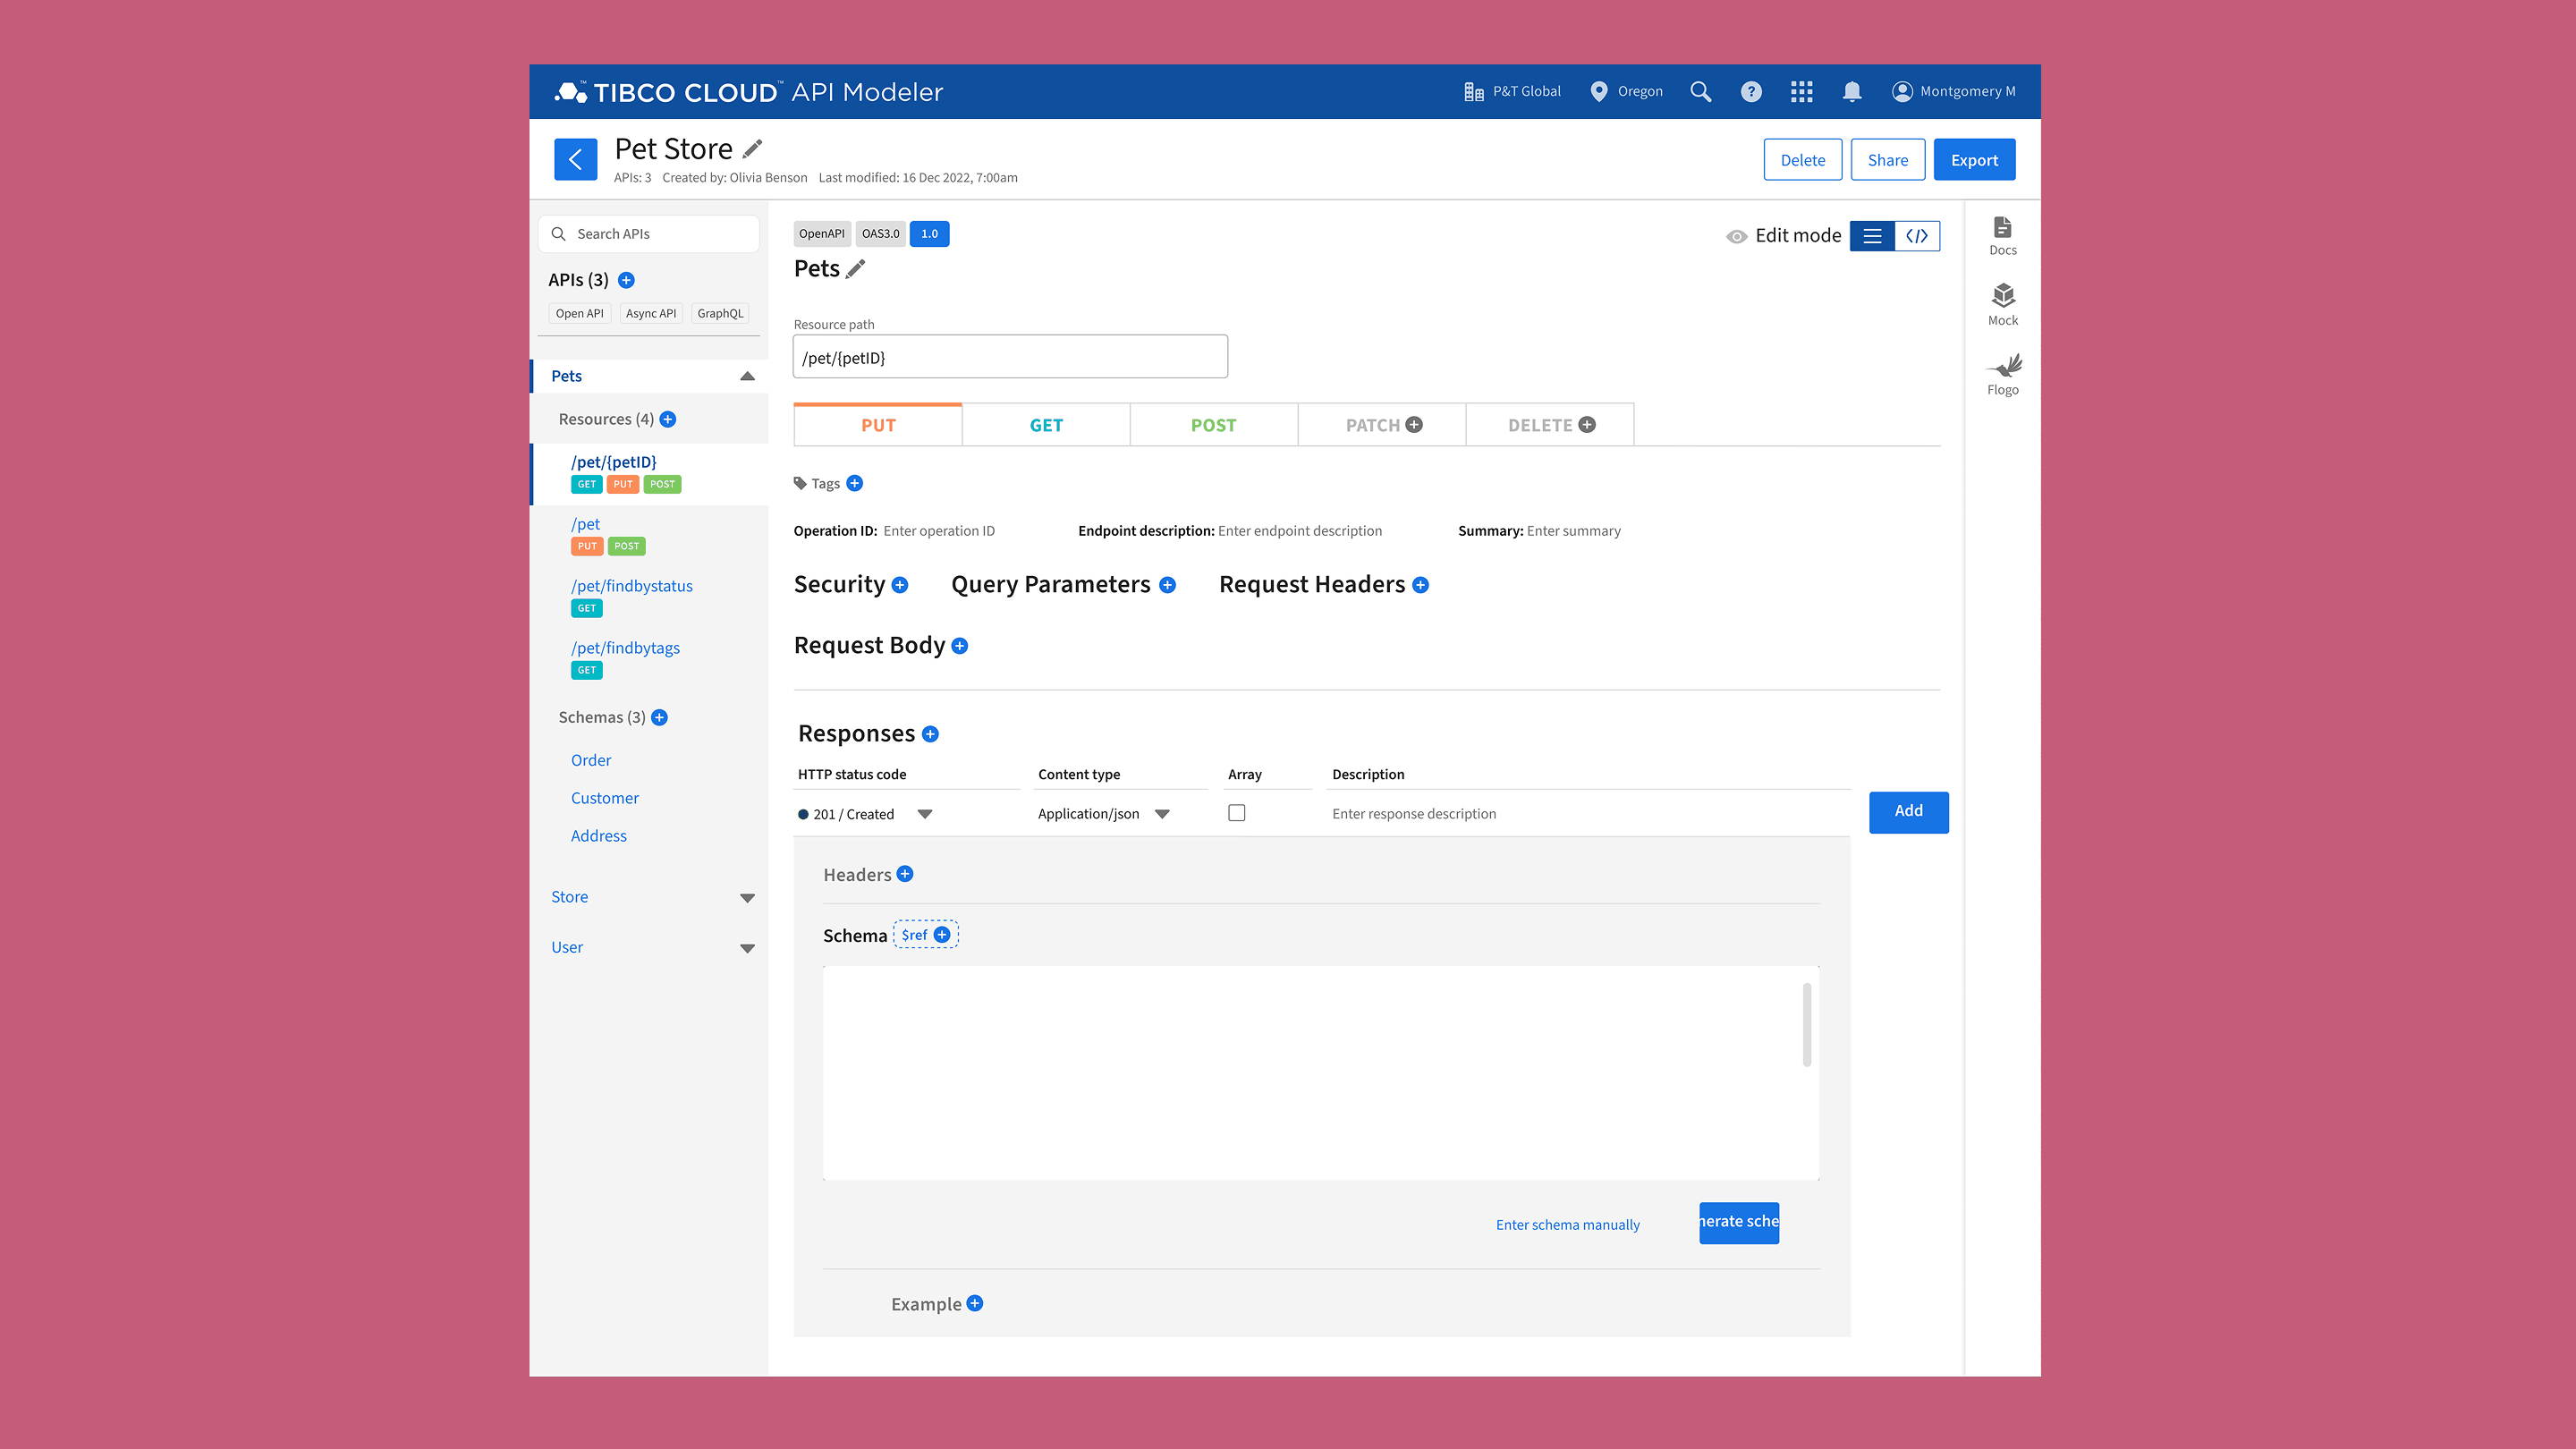This screenshot has width=2576, height=1449.
Task: Open the Application/json content type dropdown
Action: tap(1162, 813)
